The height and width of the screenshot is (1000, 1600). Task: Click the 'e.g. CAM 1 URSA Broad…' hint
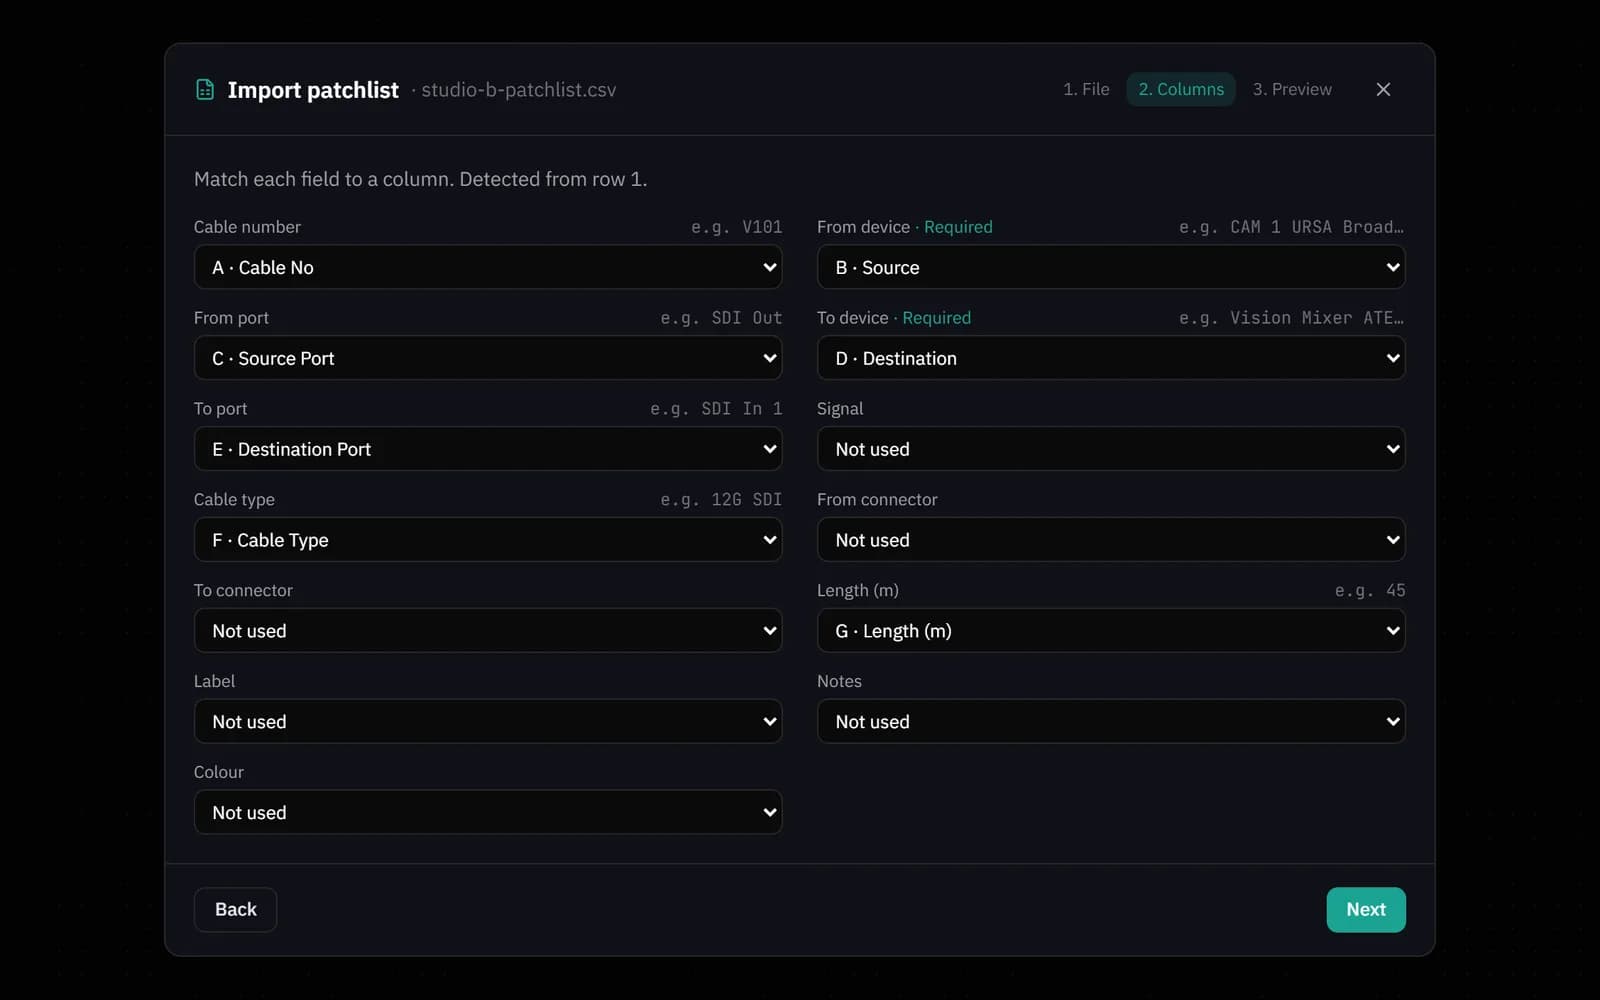1291,227
